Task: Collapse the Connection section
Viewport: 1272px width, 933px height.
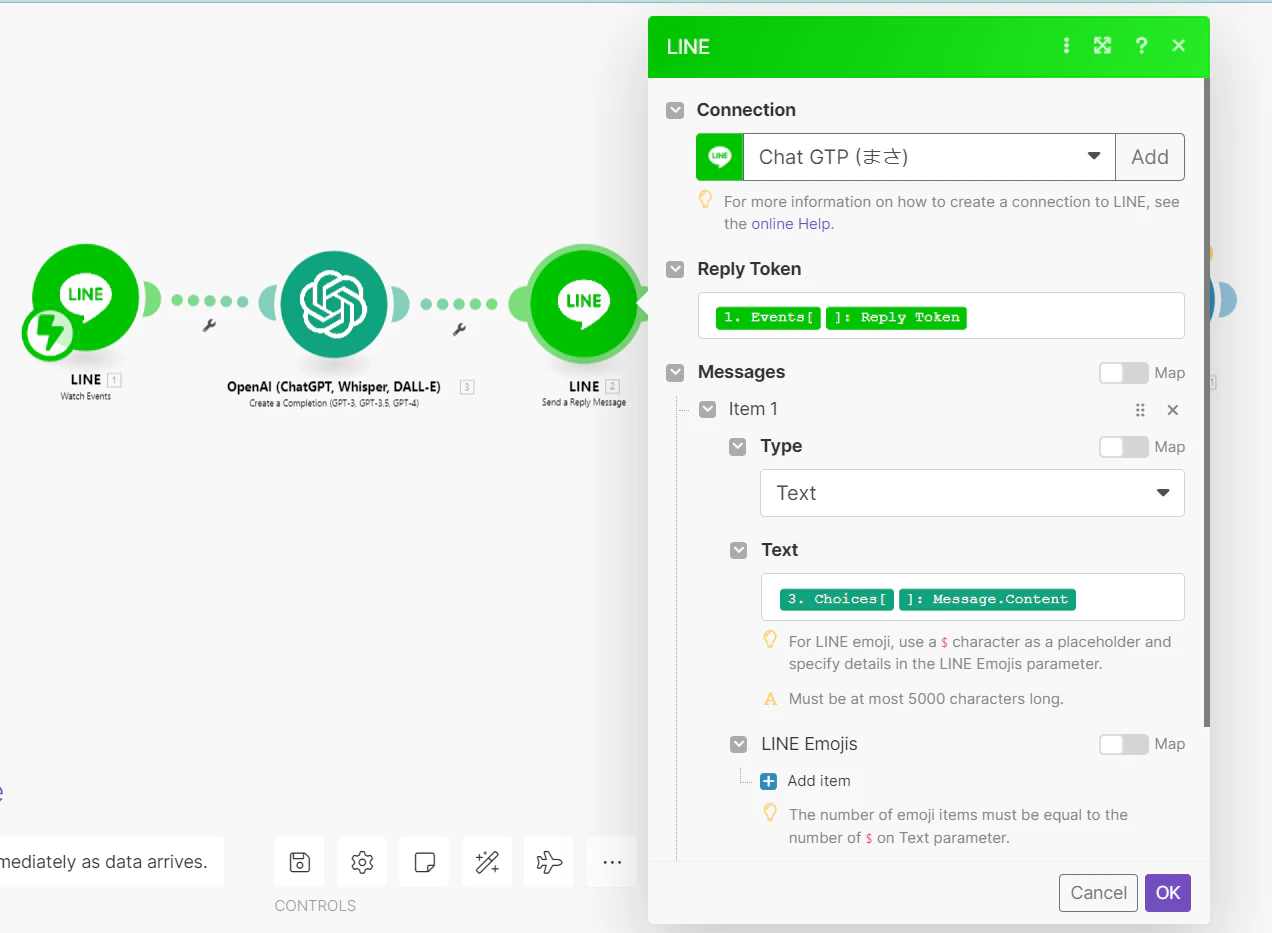Action: click(x=675, y=110)
